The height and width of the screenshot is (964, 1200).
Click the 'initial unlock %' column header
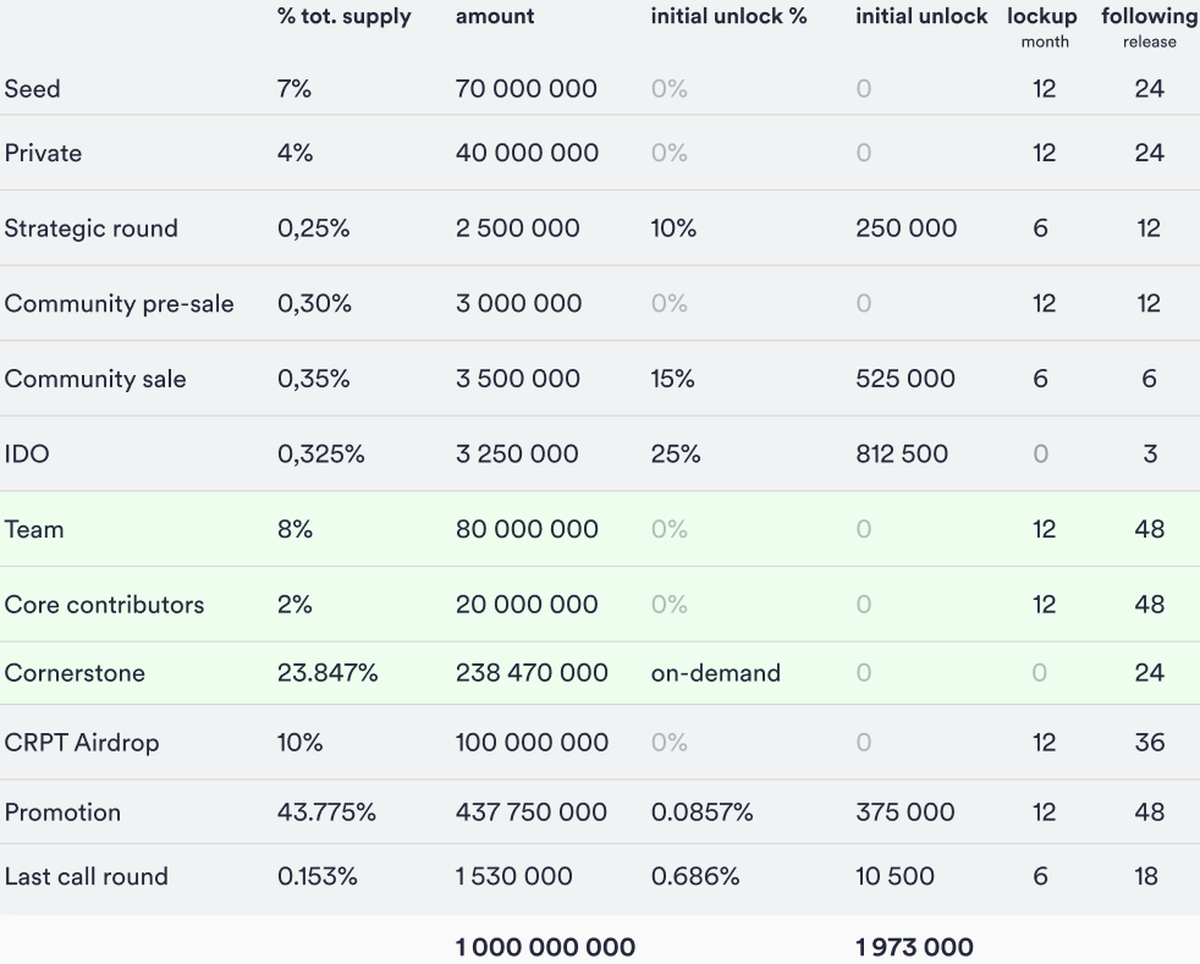pyautogui.click(x=728, y=17)
